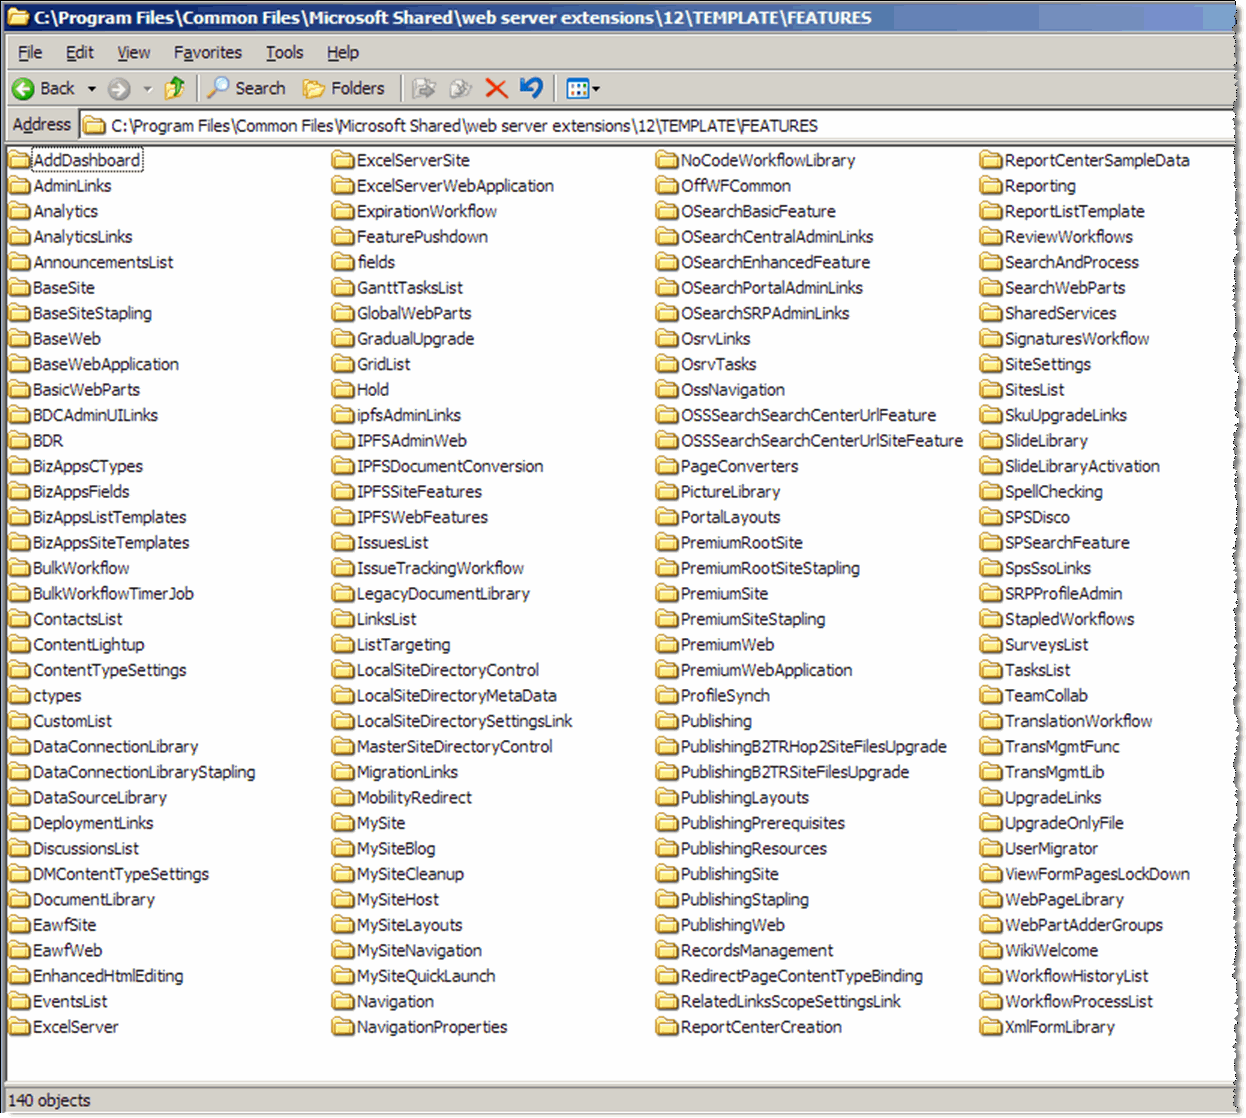
Task: Select the ReportCenterSampleData folder icon
Action: (x=991, y=160)
